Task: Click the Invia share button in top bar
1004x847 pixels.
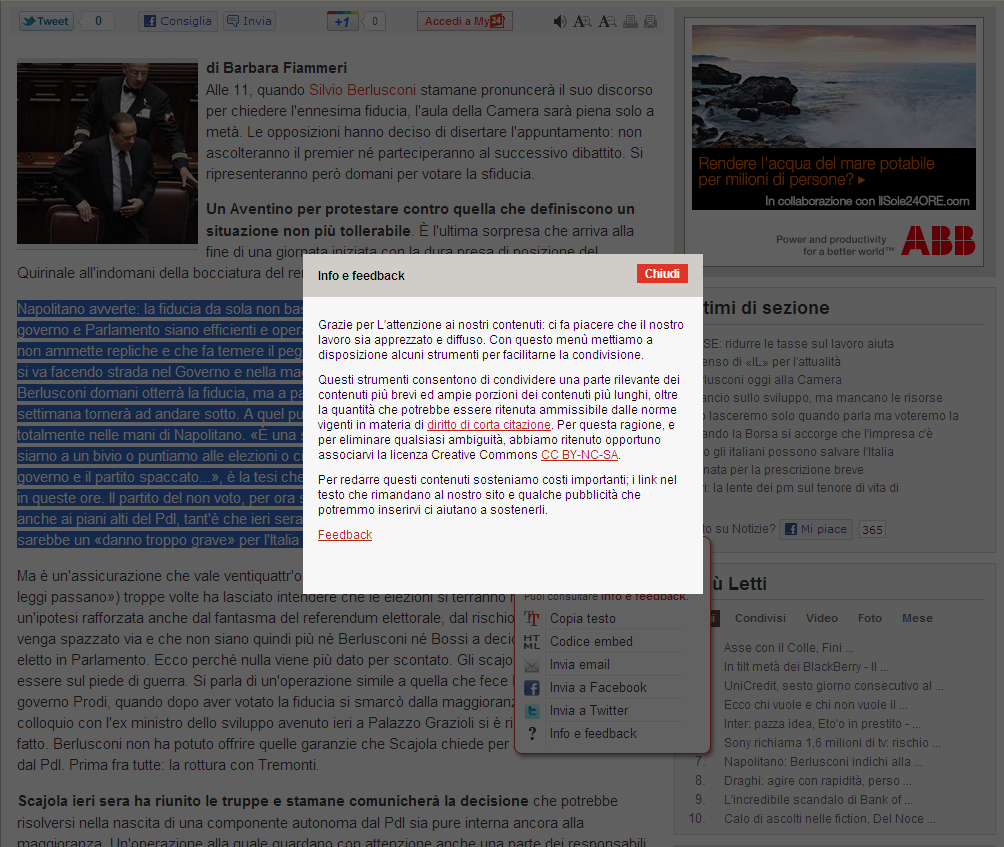Action: 249,21
